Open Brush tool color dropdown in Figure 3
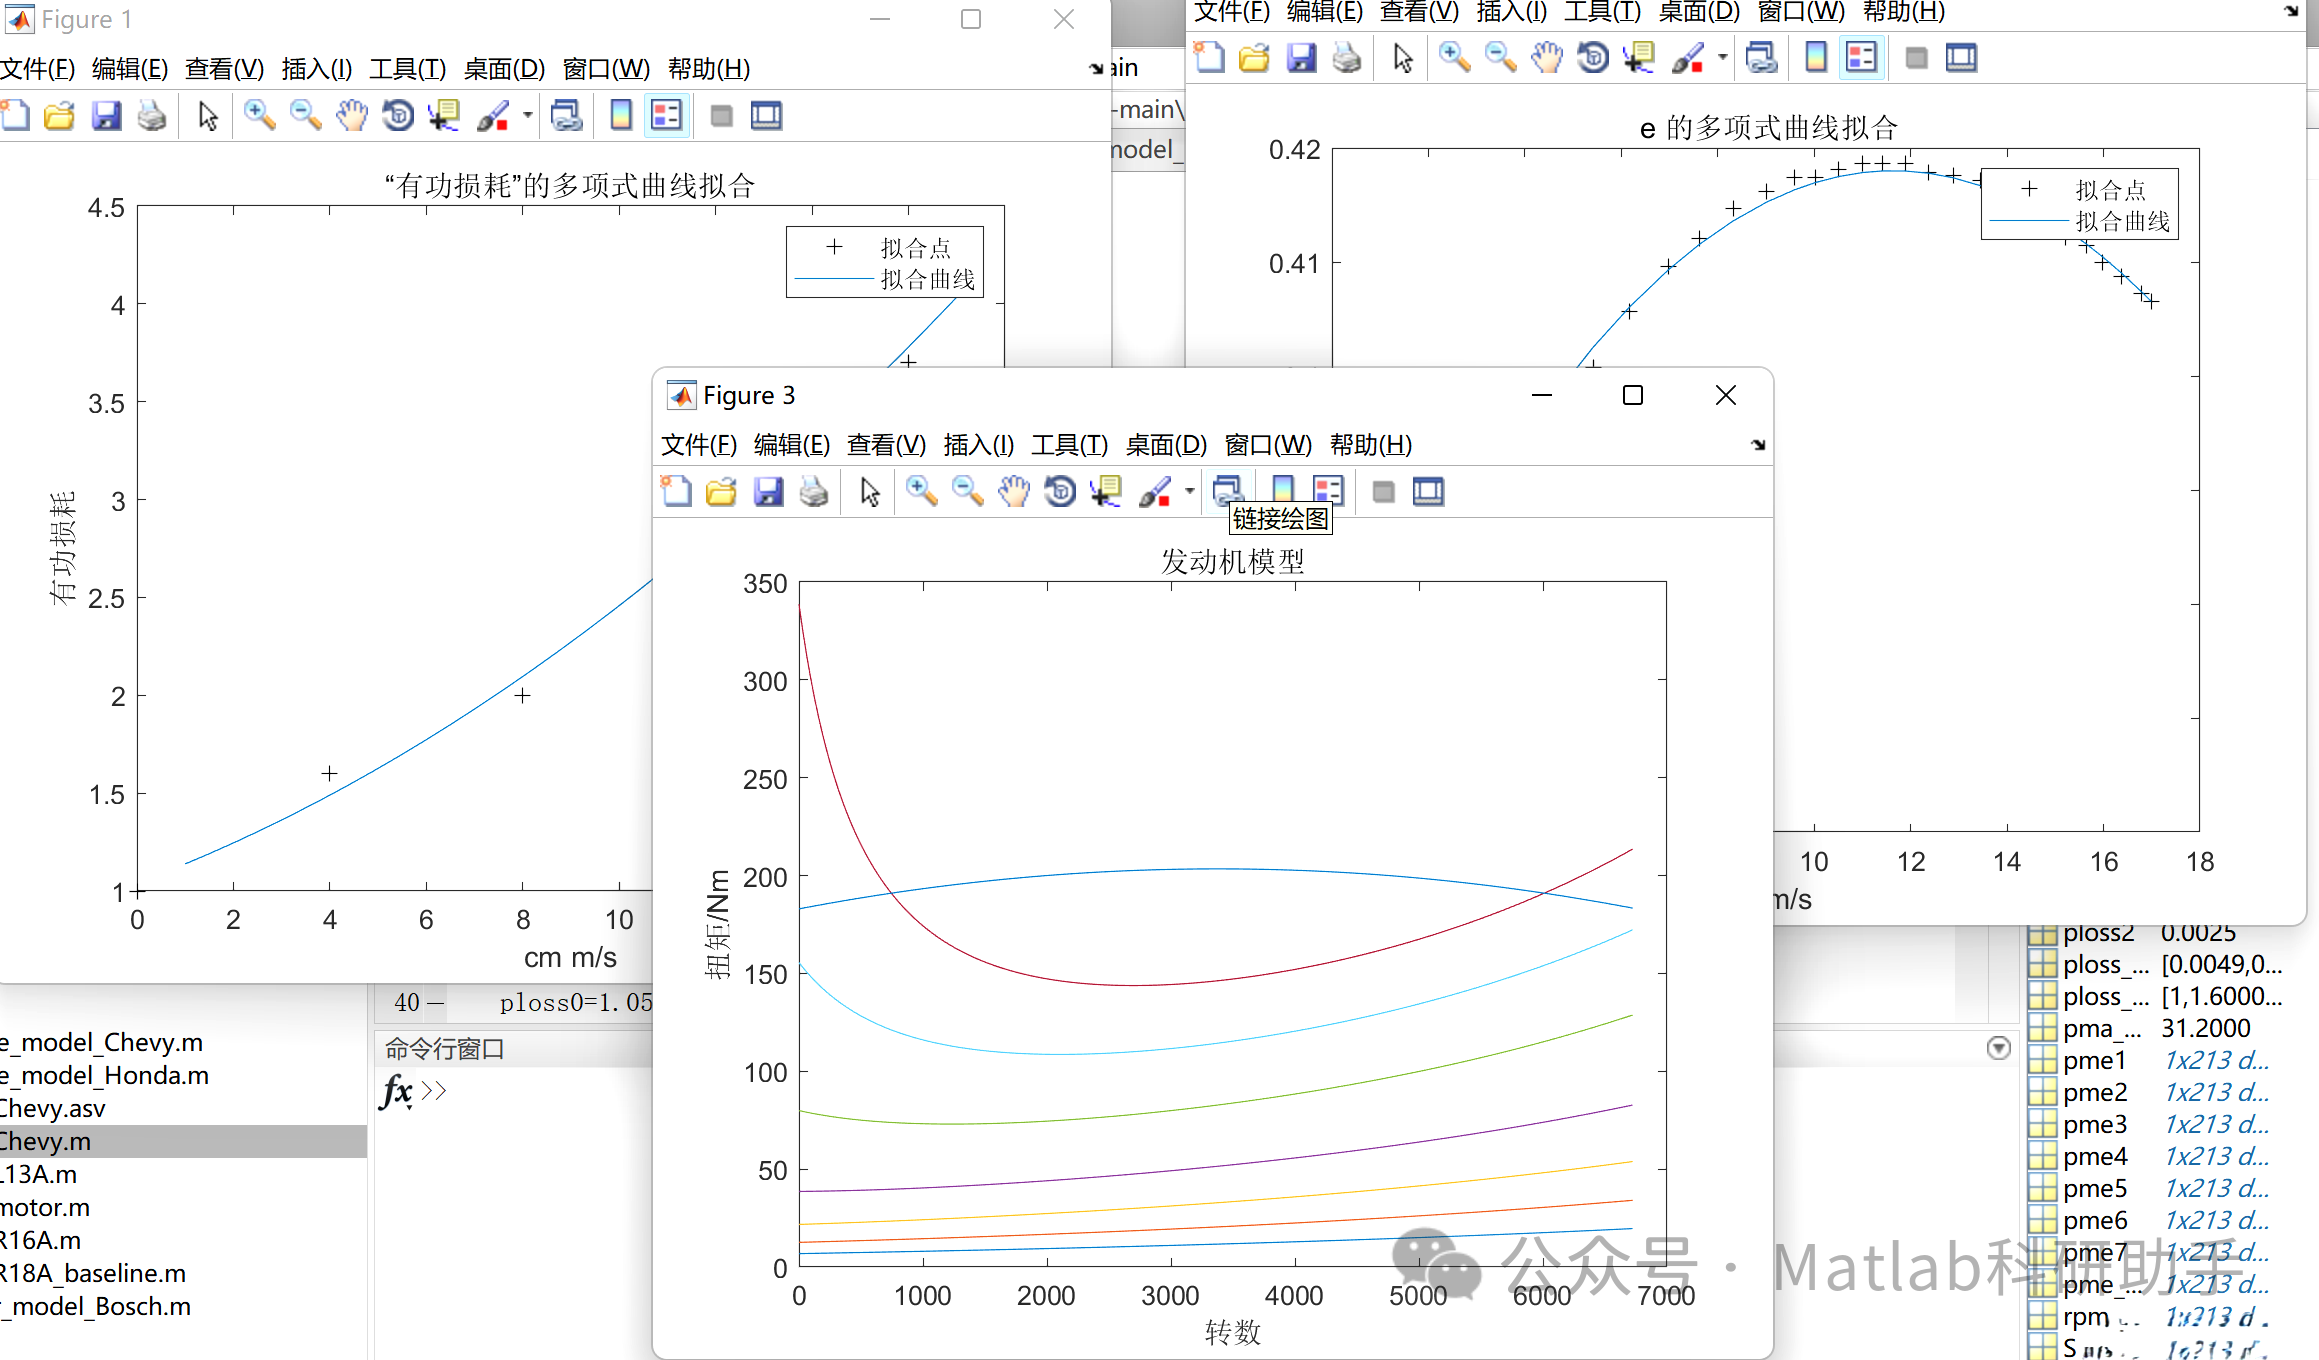2319x1360 pixels. click(1189, 491)
